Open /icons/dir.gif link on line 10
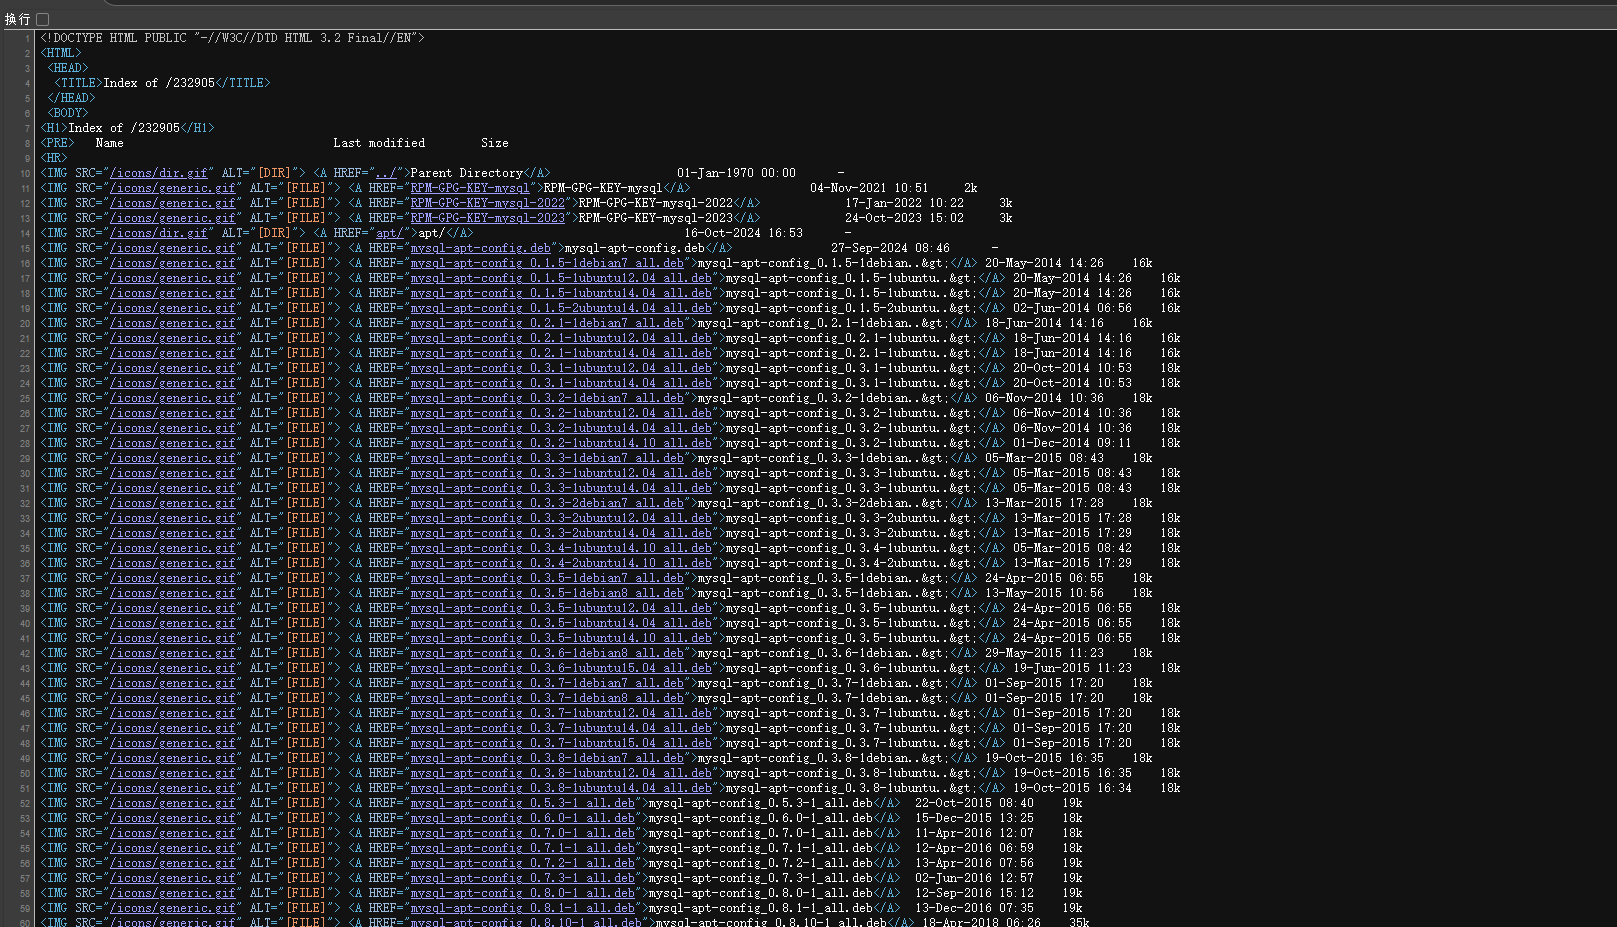Image resolution: width=1617 pixels, height=927 pixels. 159,173
